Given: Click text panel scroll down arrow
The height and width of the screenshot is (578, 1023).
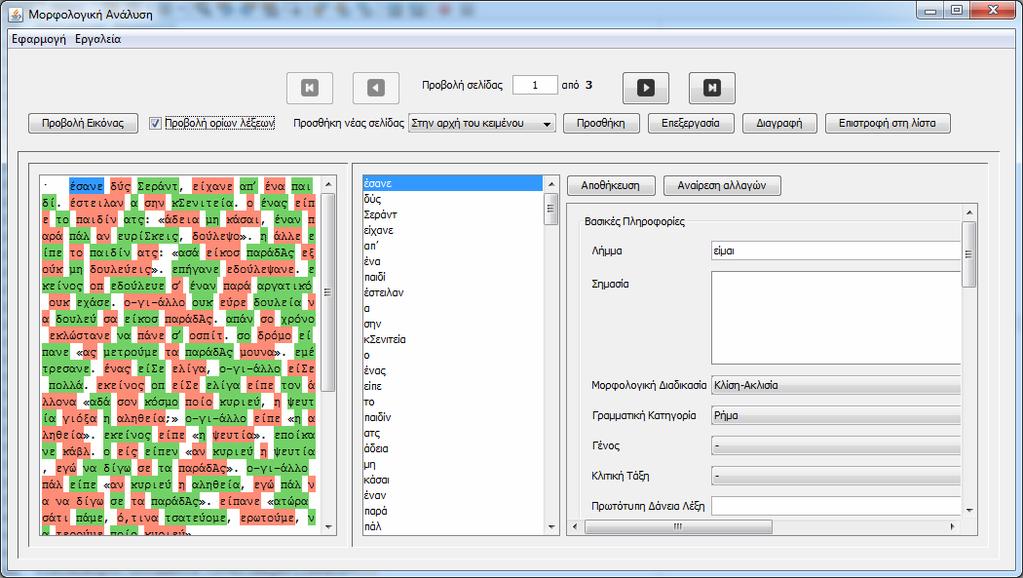Looking at the screenshot, I should 328,527.
